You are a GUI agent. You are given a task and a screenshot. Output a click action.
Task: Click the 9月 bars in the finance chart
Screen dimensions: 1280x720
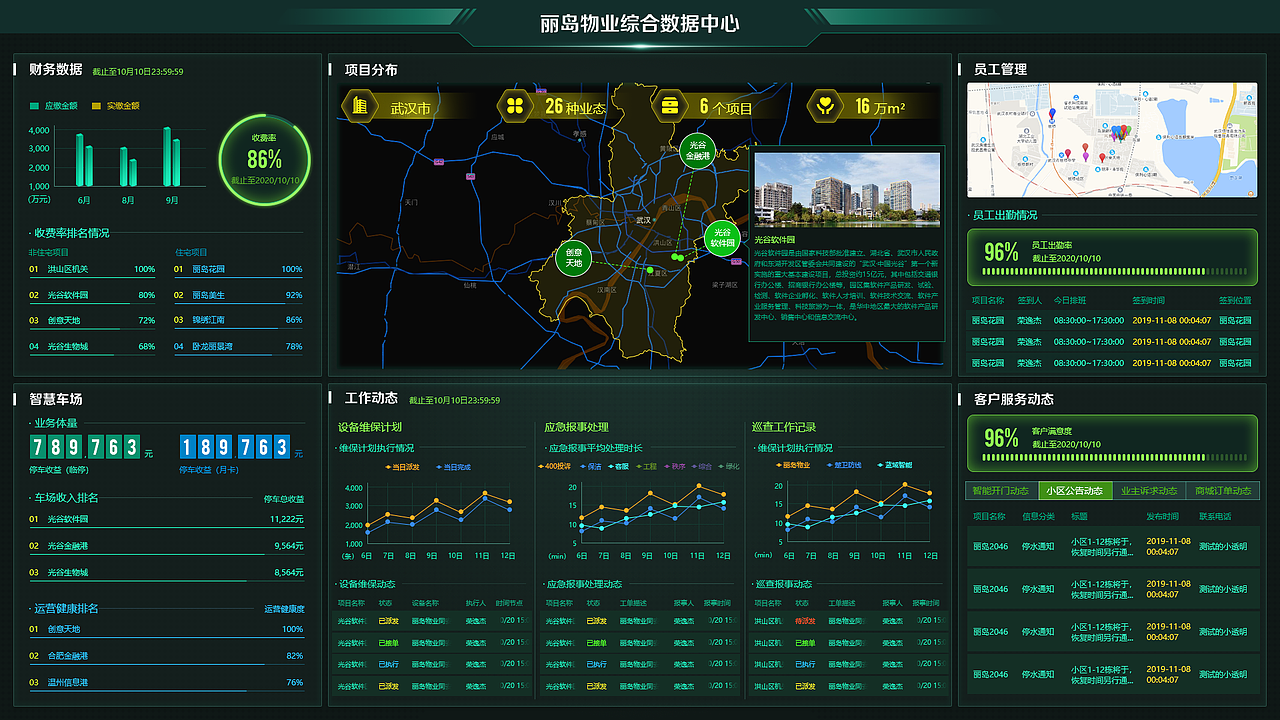click(x=172, y=157)
